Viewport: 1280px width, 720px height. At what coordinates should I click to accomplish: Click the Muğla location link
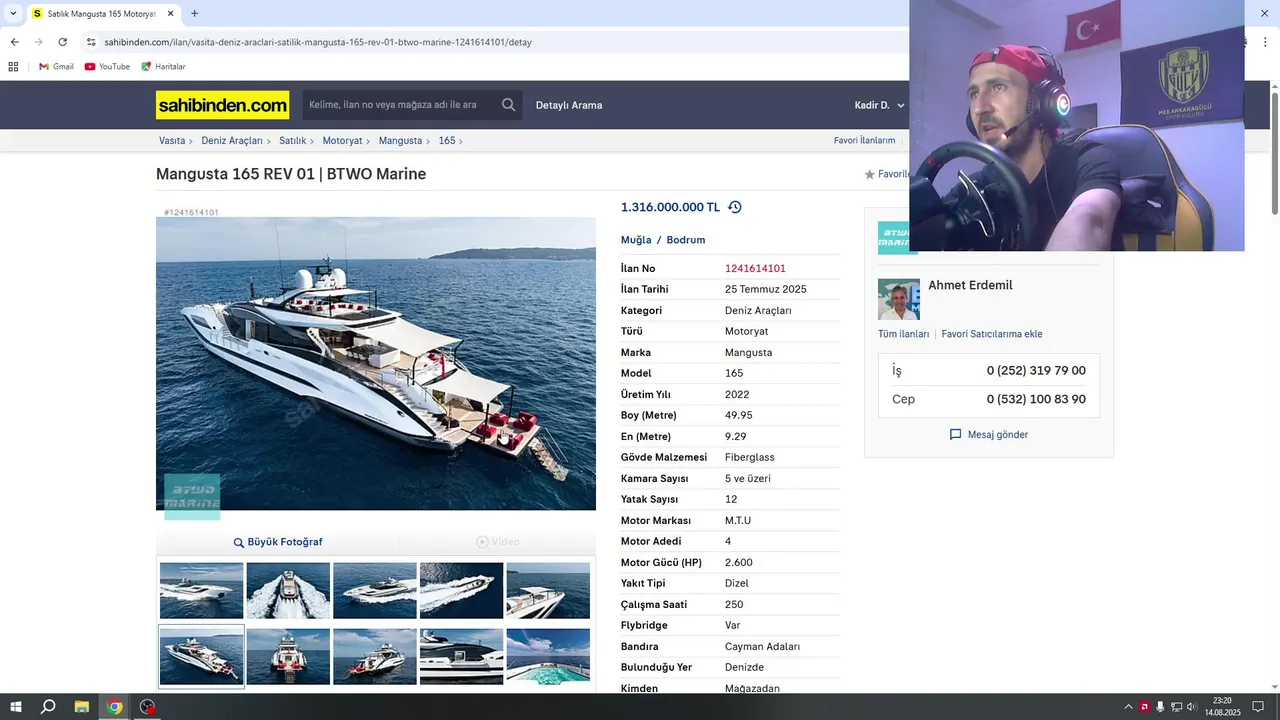(636, 240)
